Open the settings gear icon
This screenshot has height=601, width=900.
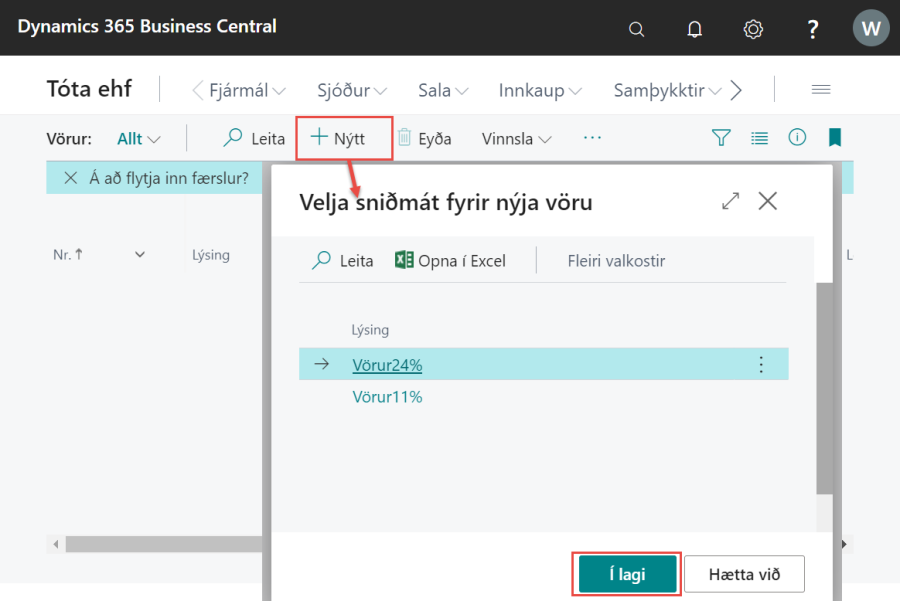[x=753, y=29]
